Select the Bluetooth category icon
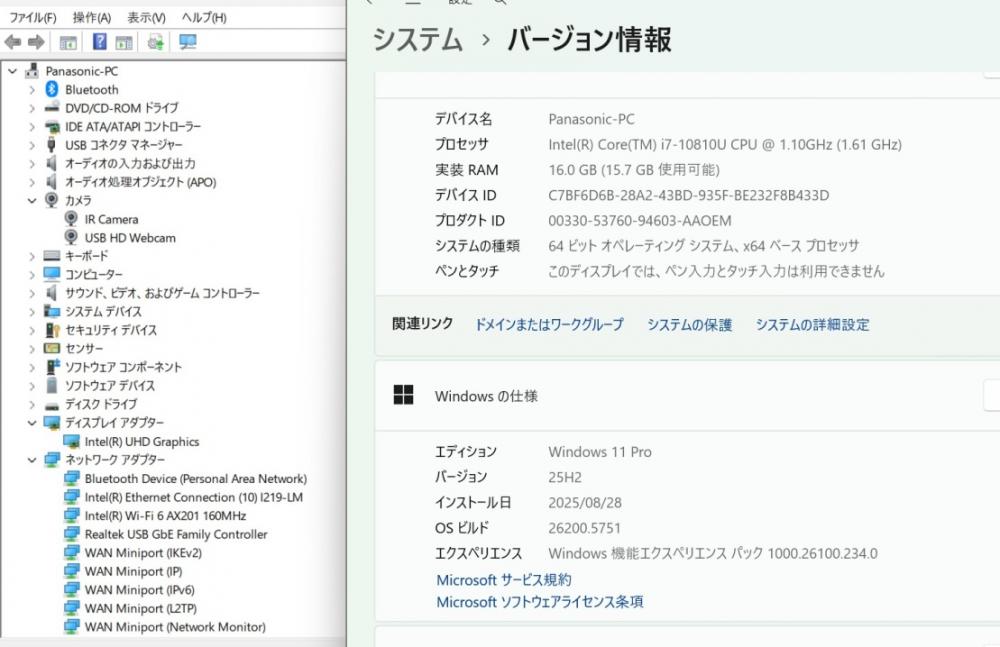1000x647 pixels. click(x=52, y=89)
